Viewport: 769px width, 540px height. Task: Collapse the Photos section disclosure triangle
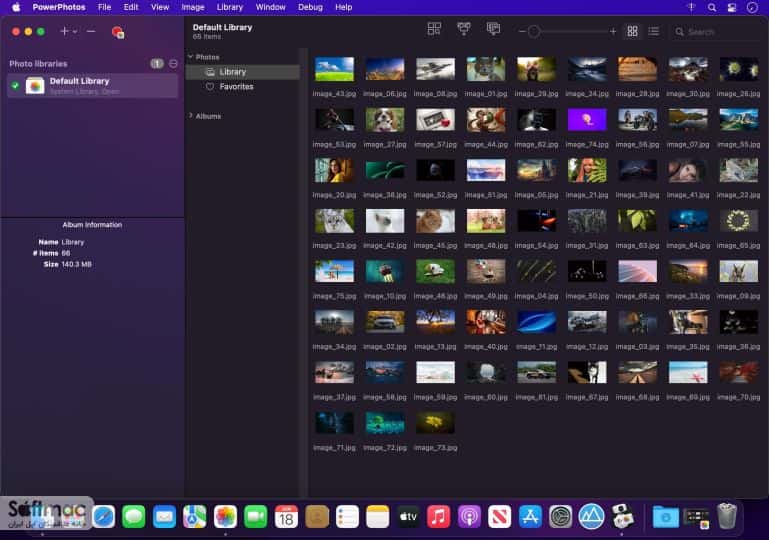coord(190,57)
